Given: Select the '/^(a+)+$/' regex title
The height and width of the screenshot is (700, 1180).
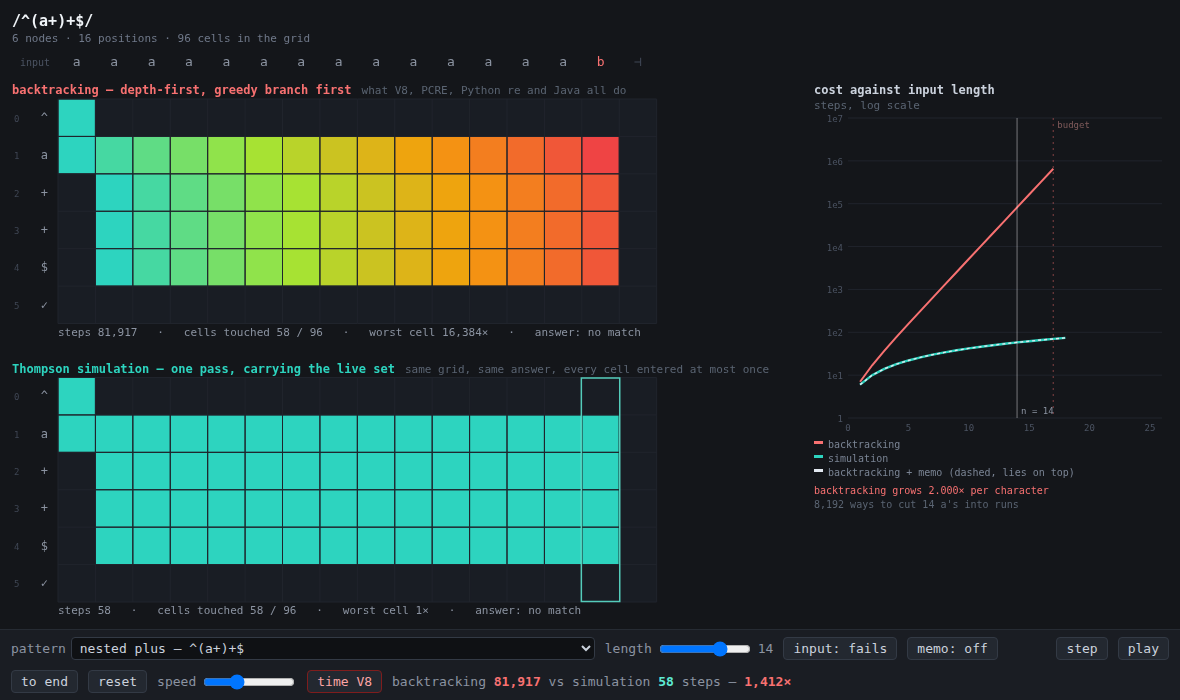Looking at the screenshot, I should (53, 20).
